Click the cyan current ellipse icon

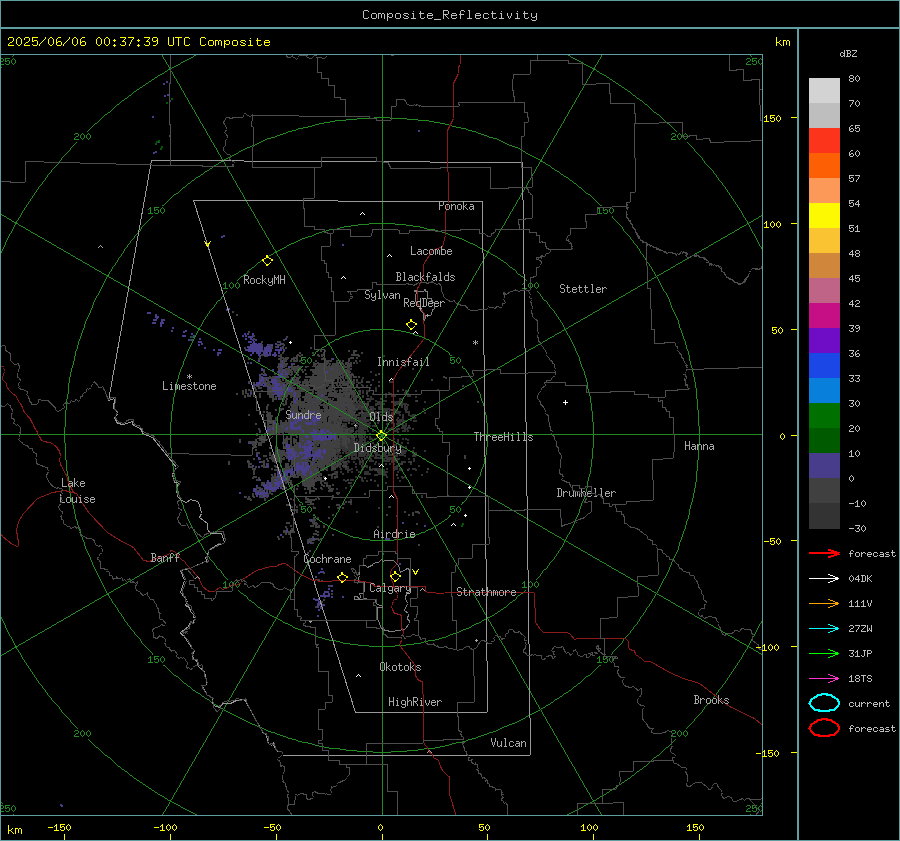click(x=824, y=703)
